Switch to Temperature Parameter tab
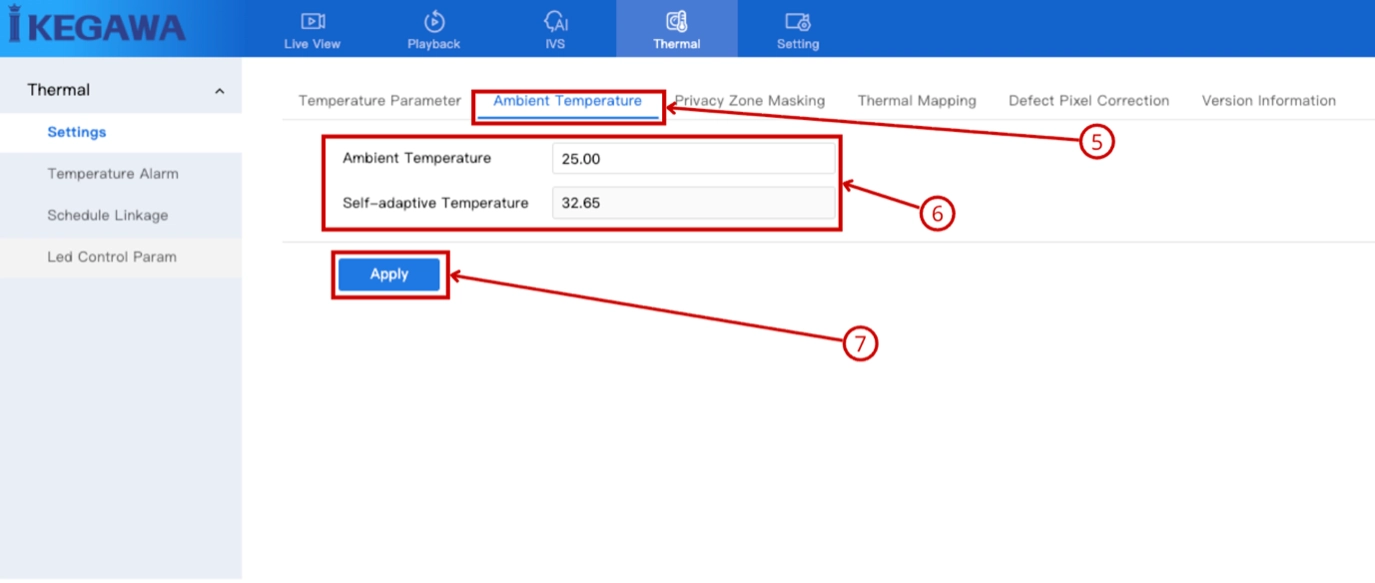The image size is (1375, 583). [380, 101]
